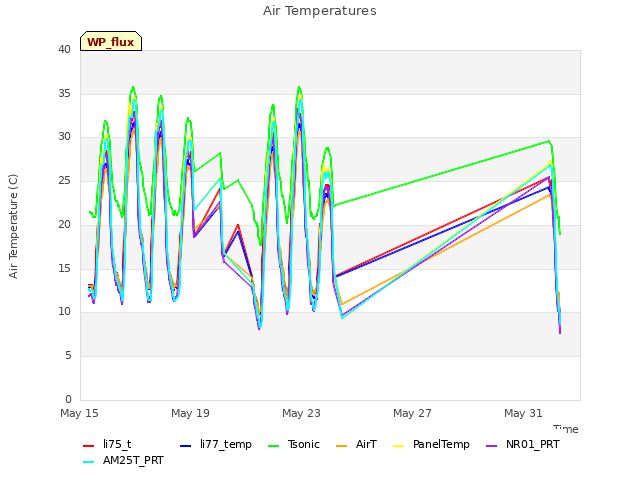Click the May 31 x-axis label
This screenshot has width=640, height=480.
(x=523, y=413)
